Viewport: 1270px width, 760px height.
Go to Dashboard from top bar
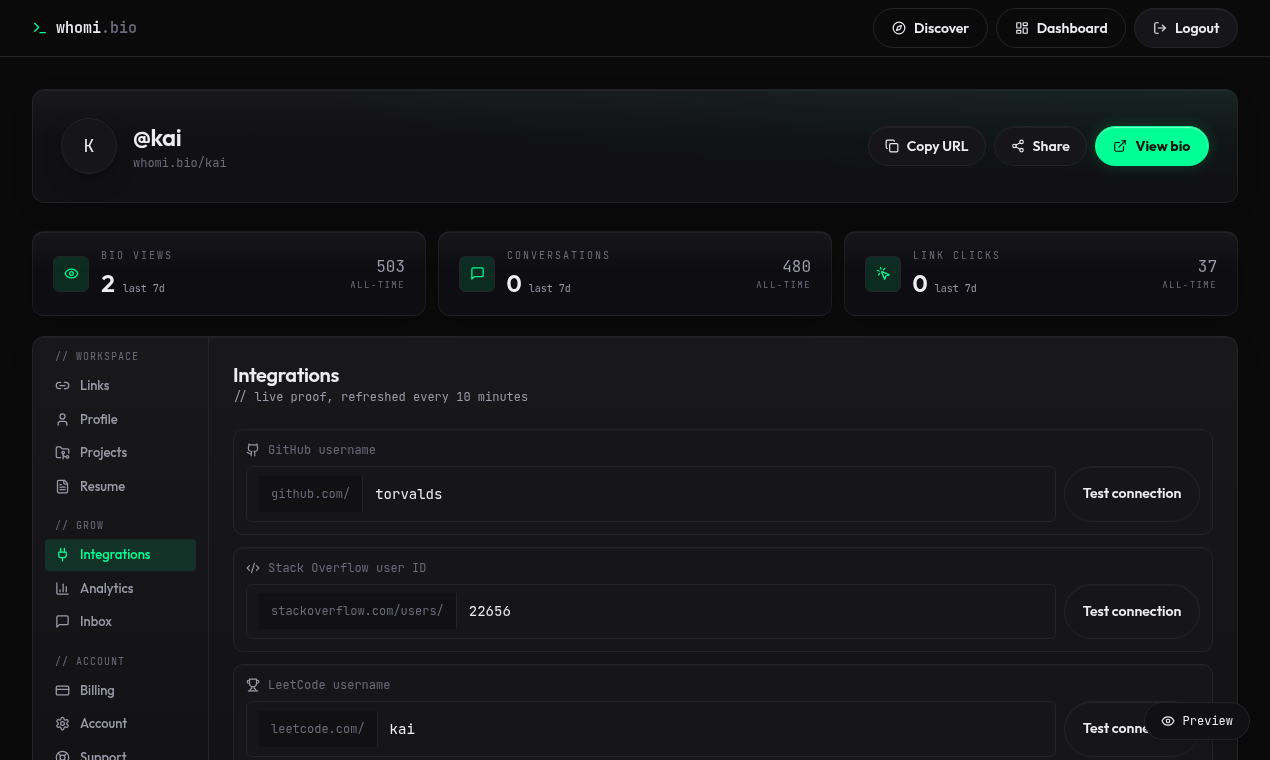pos(1061,28)
